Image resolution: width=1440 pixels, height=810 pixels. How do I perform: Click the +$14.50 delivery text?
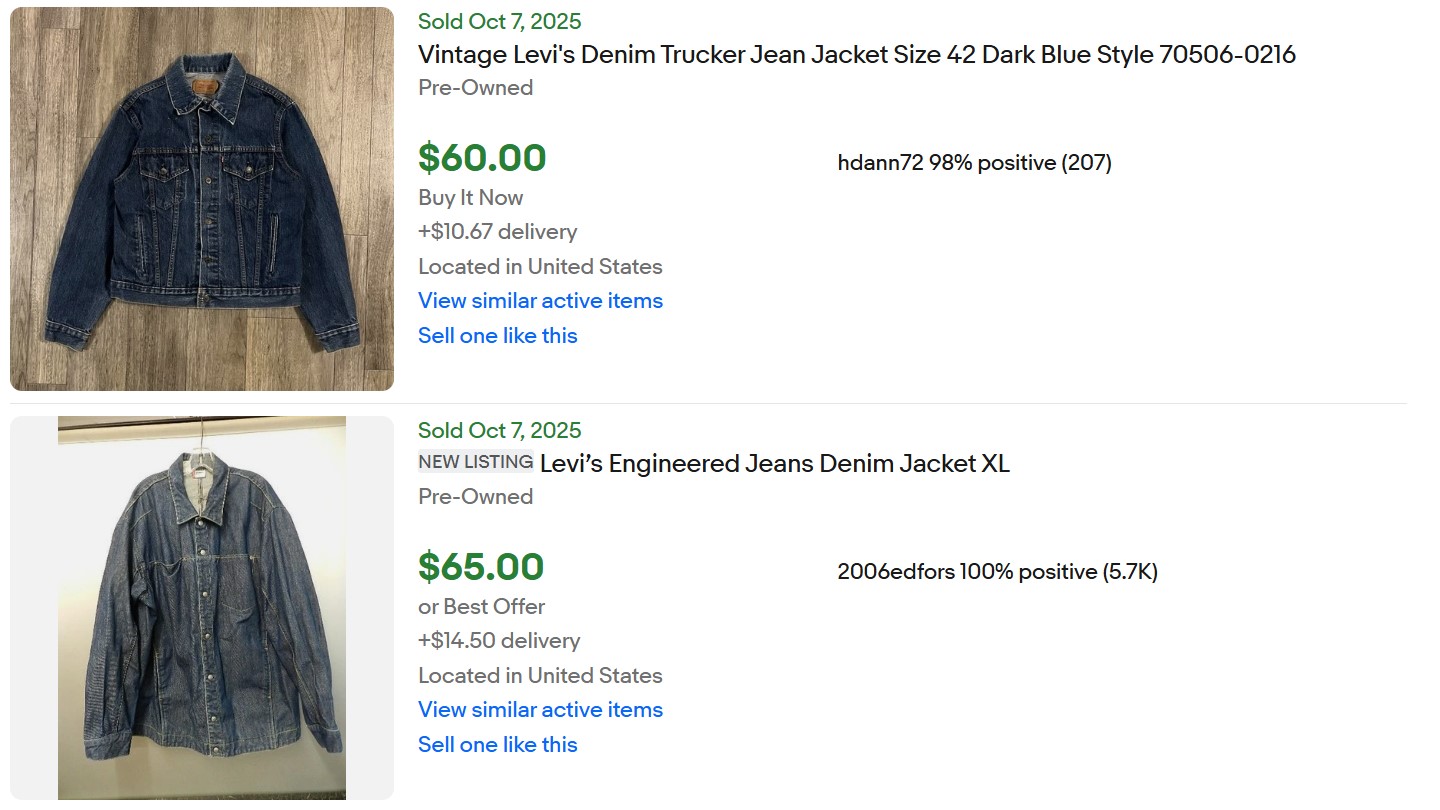tap(498, 640)
